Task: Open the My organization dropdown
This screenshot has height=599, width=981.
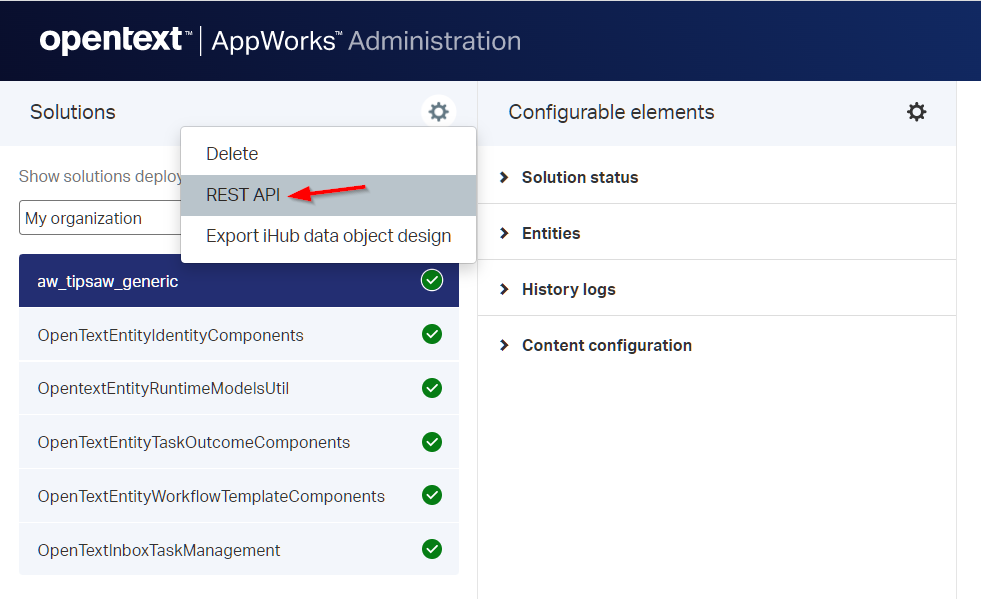Action: point(100,218)
